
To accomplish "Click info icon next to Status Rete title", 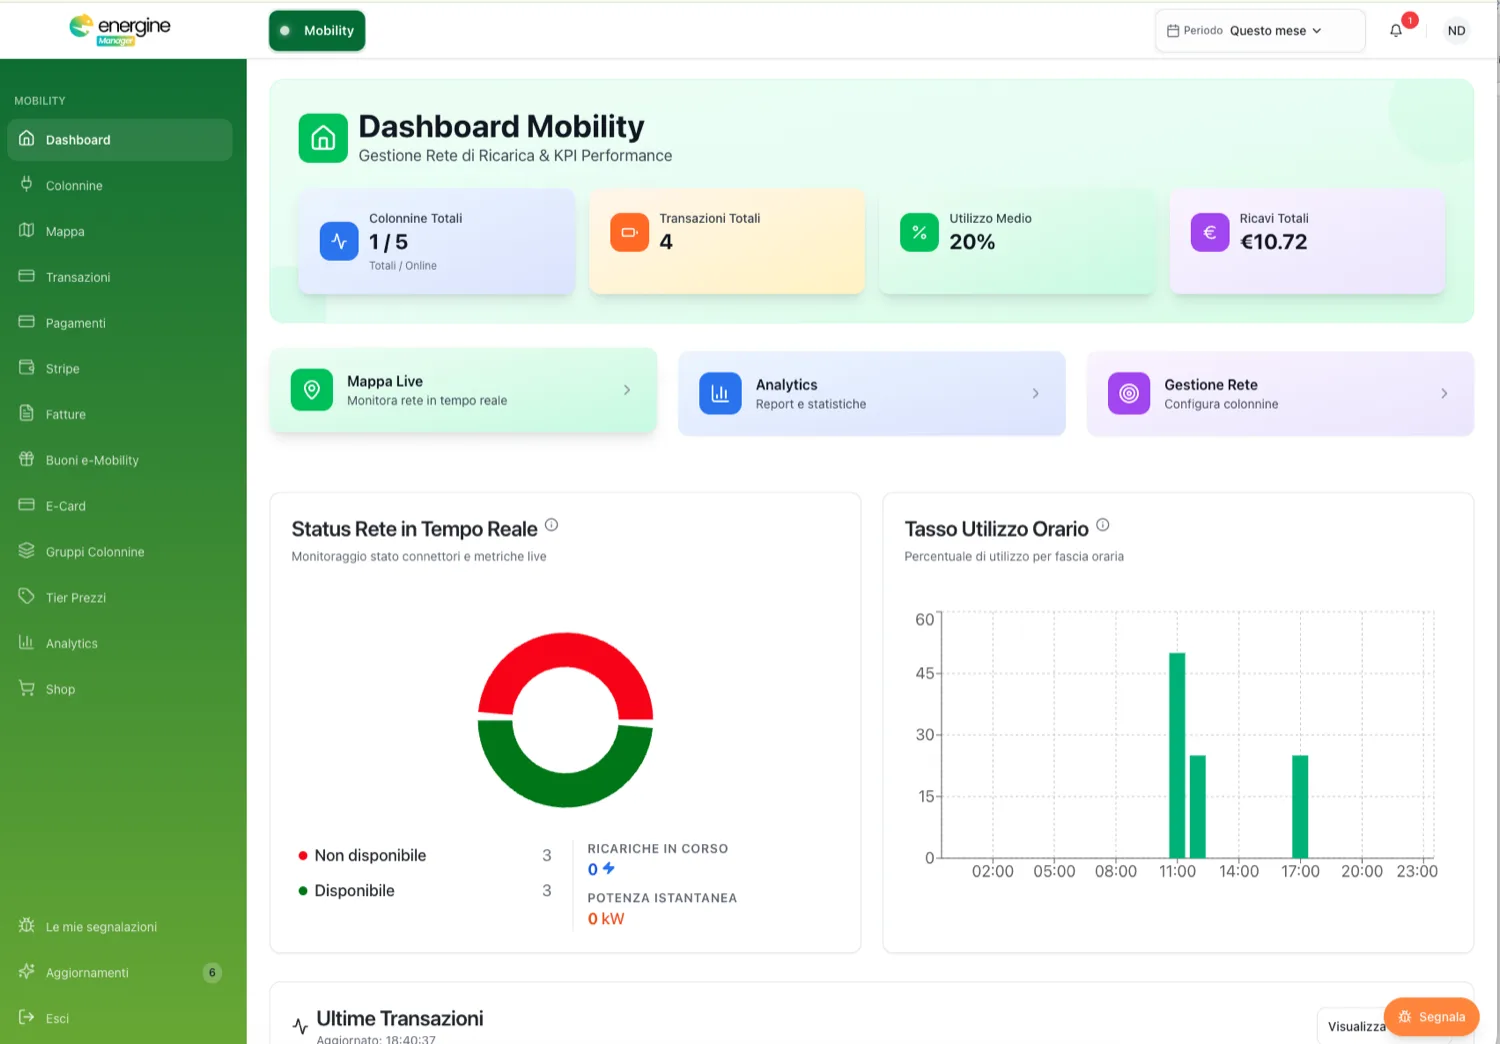I will click(x=551, y=525).
